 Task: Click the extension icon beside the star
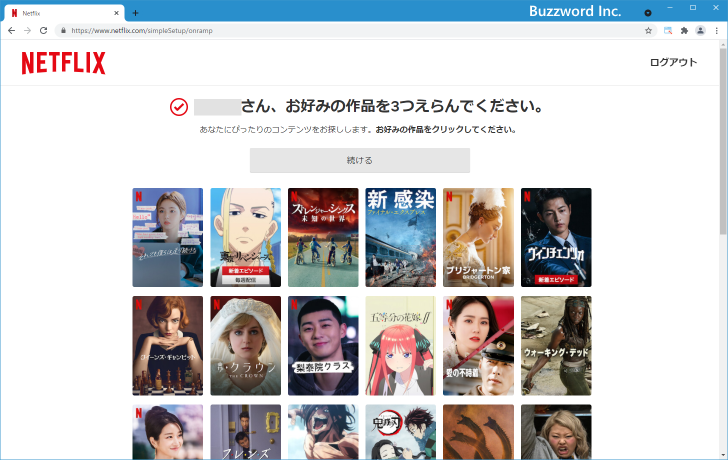pyautogui.click(x=668, y=31)
